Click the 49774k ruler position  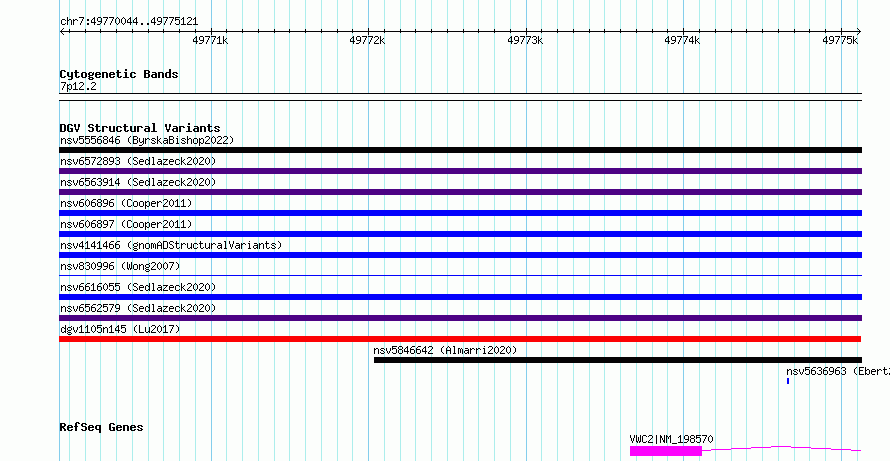click(x=682, y=40)
